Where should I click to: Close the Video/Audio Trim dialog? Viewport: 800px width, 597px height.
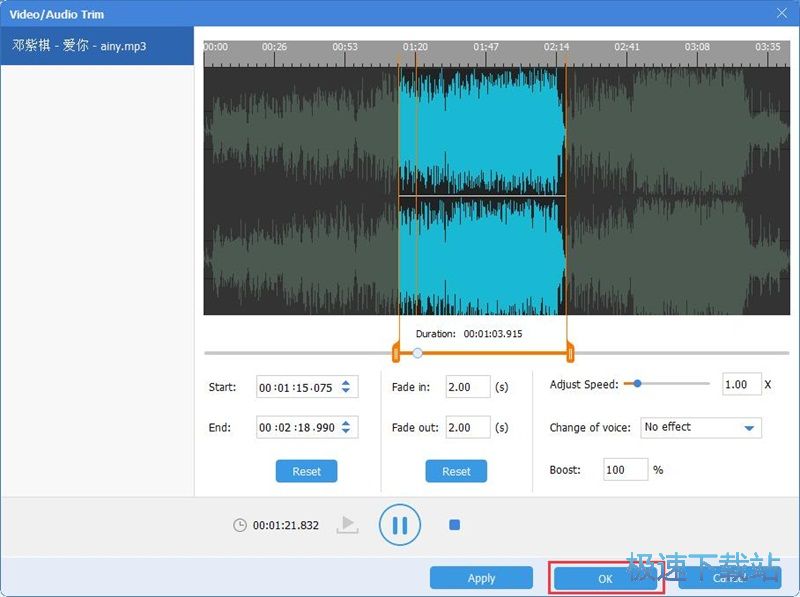point(782,13)
